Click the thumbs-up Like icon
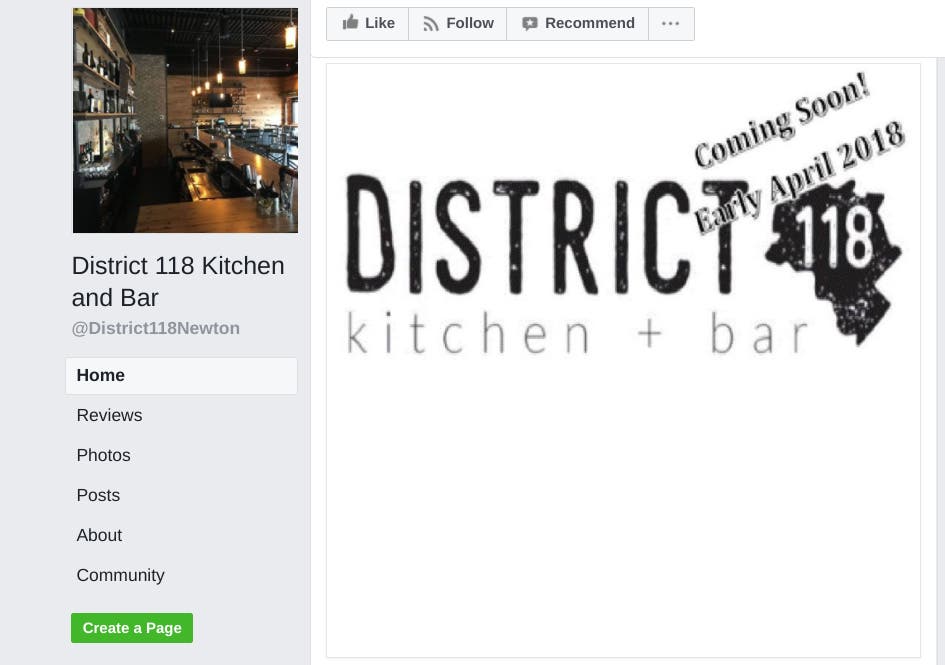 pyautogui.click(x=350, y=23)
